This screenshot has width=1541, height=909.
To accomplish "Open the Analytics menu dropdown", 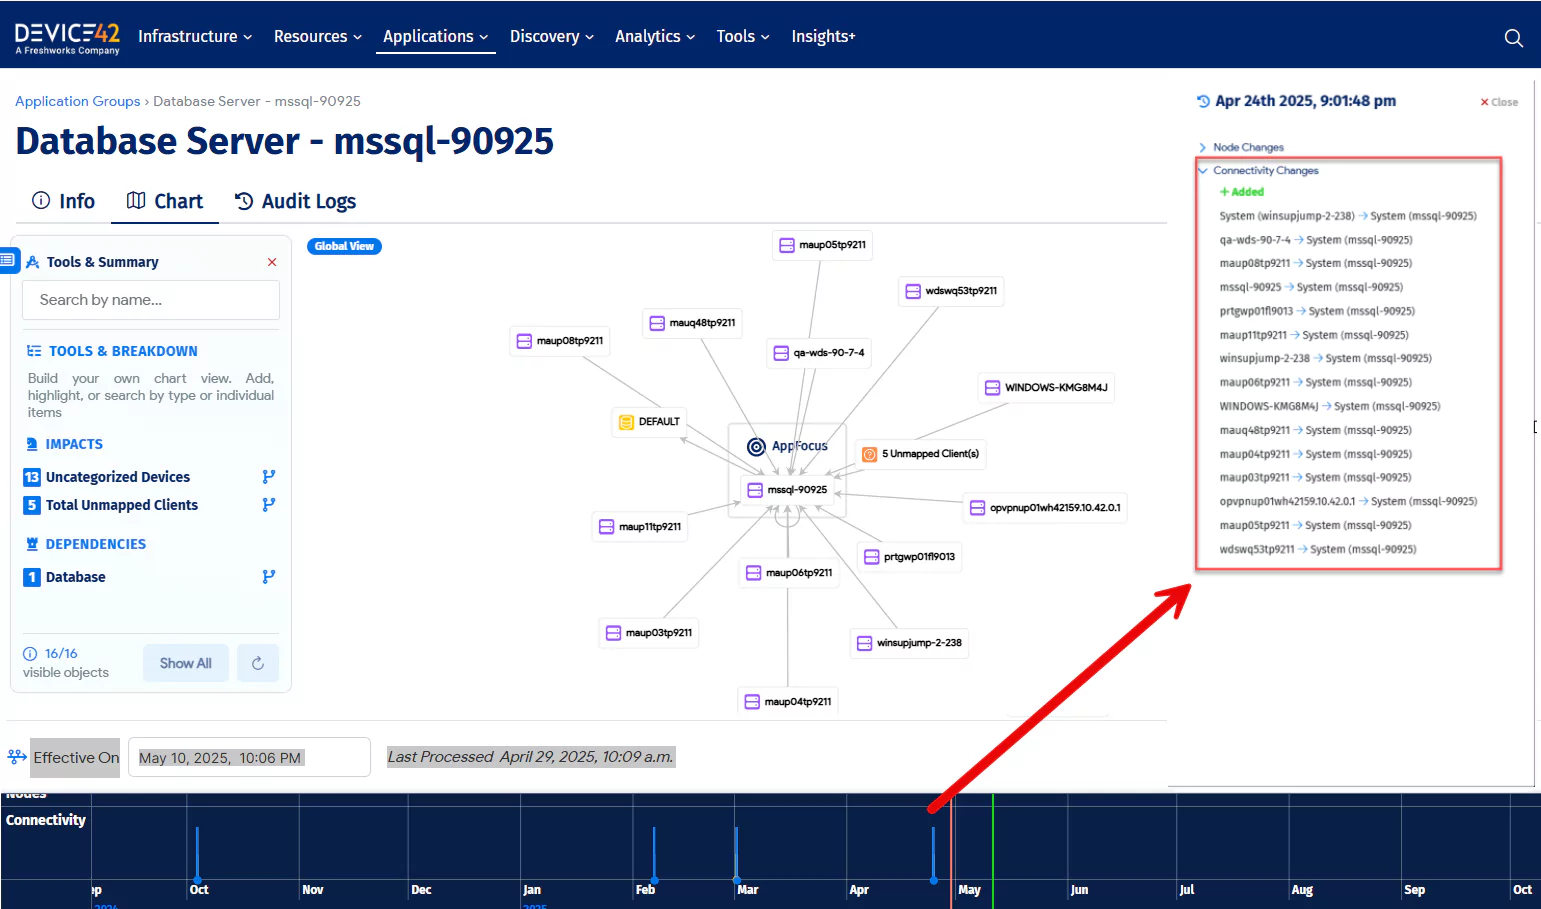I will pyautogui.click(x=655, y=37).
